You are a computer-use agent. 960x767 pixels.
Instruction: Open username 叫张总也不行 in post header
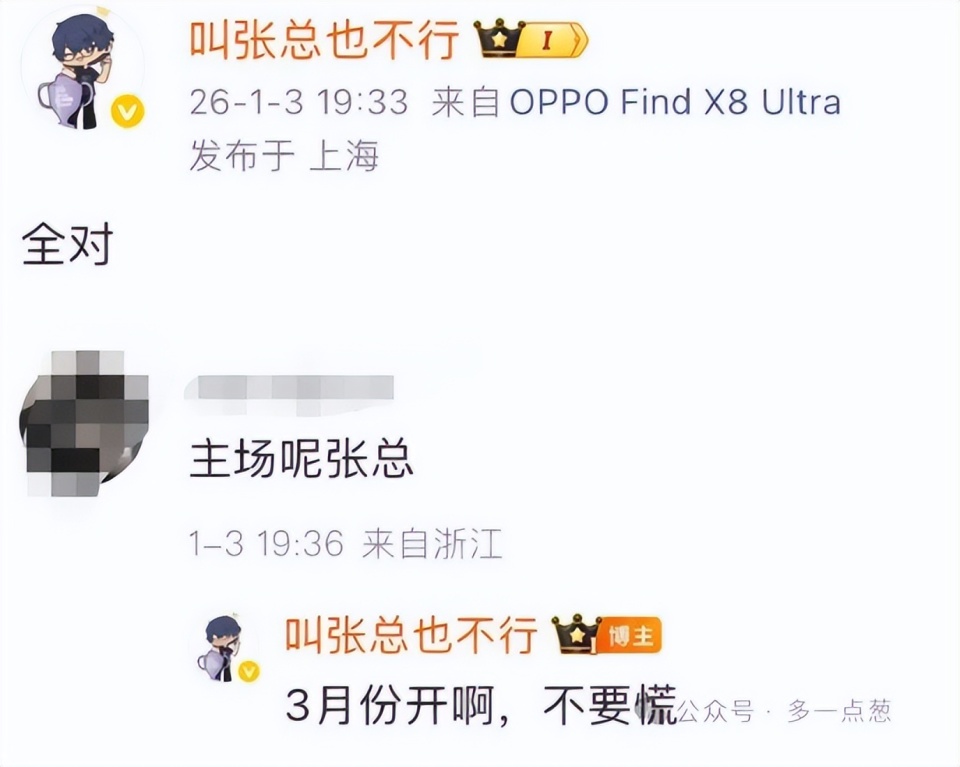(325, 40)
